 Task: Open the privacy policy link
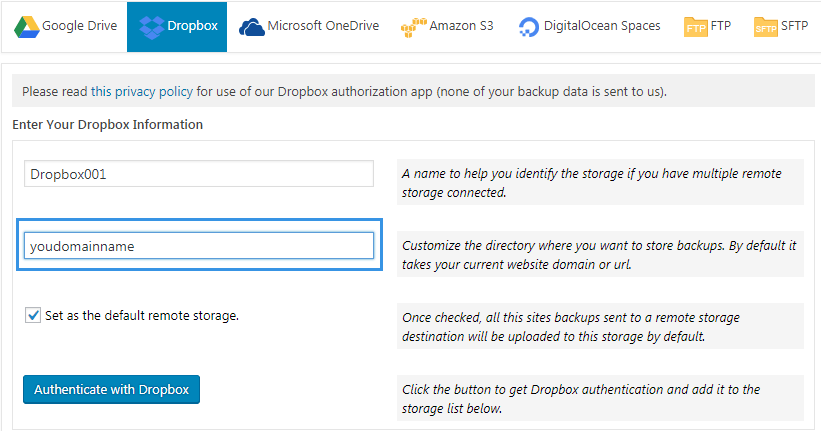click(142, 92)
